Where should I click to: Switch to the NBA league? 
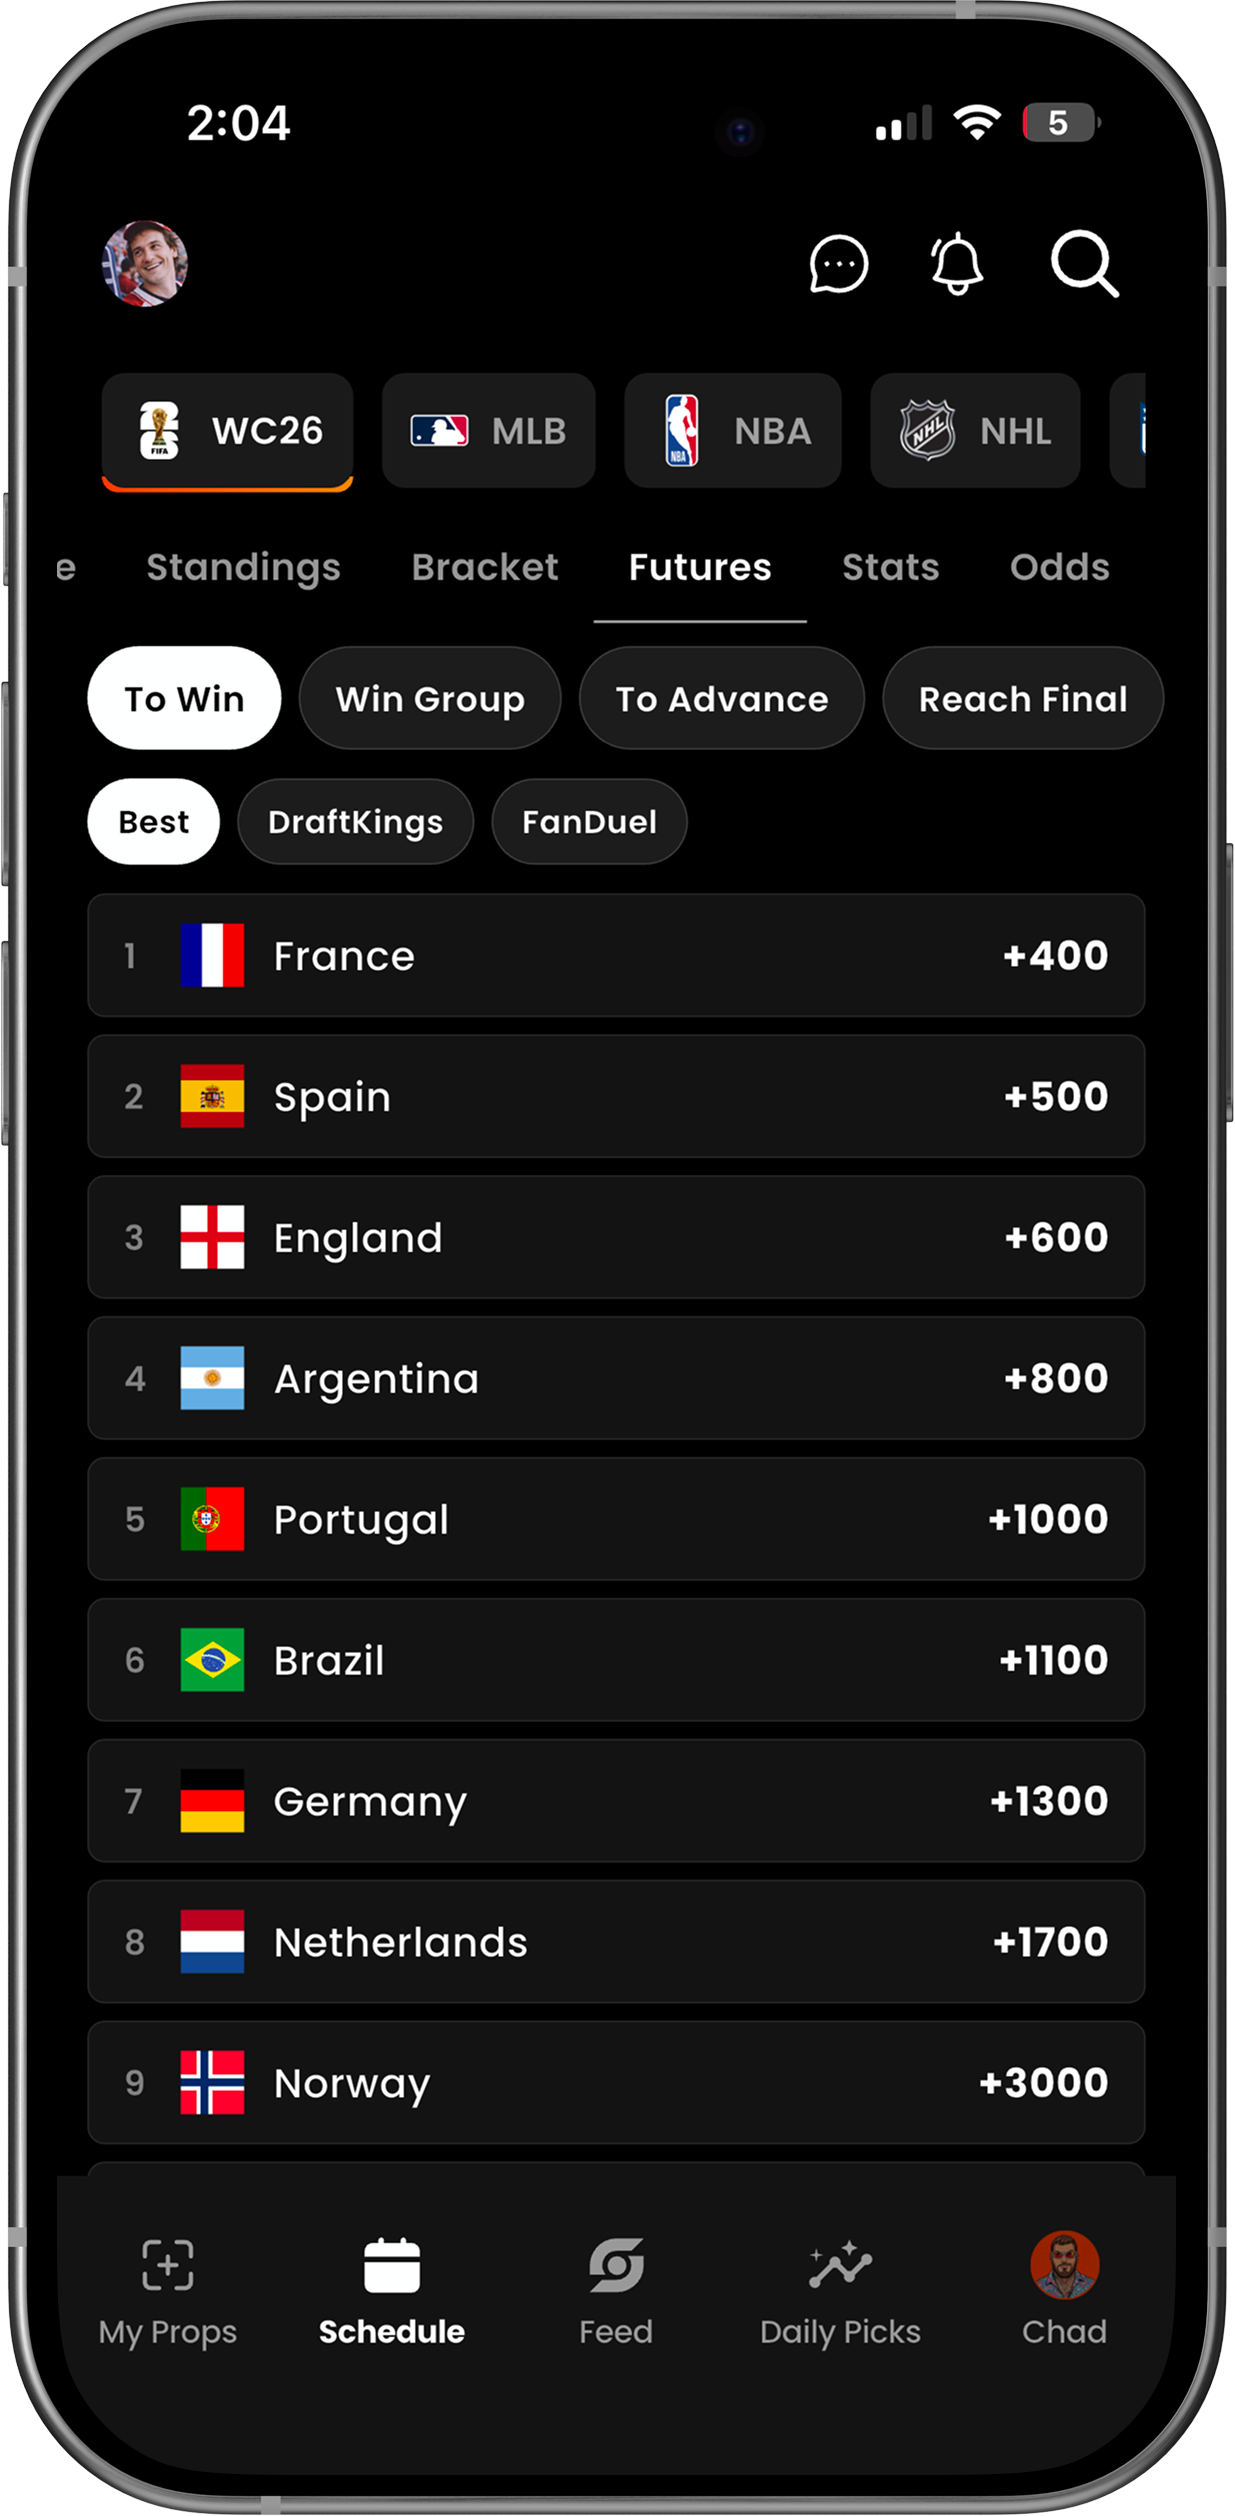(x=733, y=431)
